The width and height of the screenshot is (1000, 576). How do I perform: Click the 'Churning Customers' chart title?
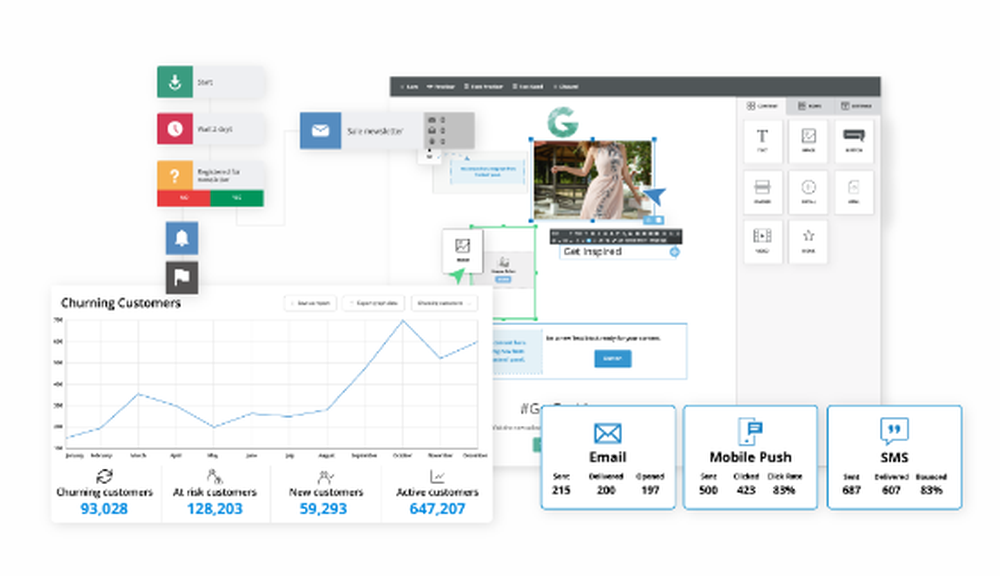(121, 303)
